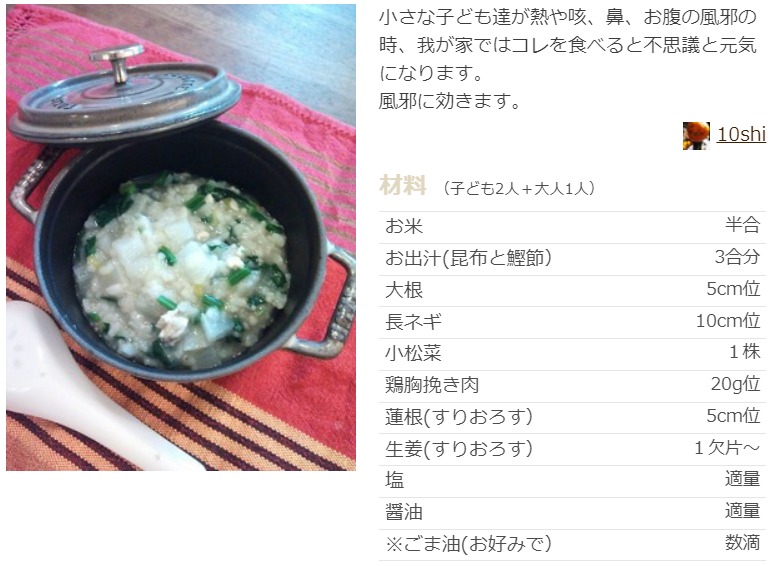Select the 蓮根(すりおろす) ingredient row
Viewport: 770px width, 566px height.
pyautogui.click(x=572, y=418)
